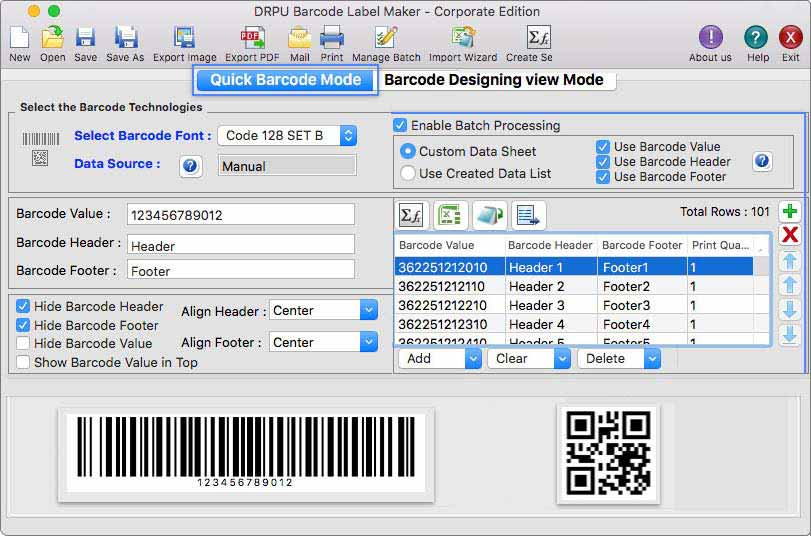This screenshot has height=536, width=811.
Task: Switch to Quick Barcode Mode tab
Action: [286, 80]
